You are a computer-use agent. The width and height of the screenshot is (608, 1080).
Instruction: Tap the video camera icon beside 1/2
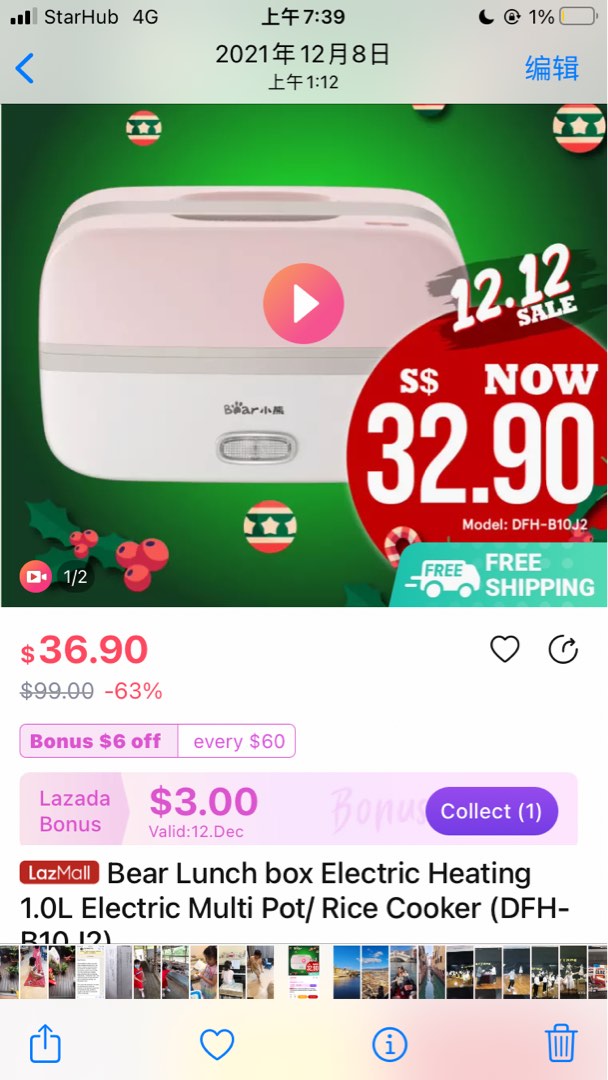tap(35, 577)
